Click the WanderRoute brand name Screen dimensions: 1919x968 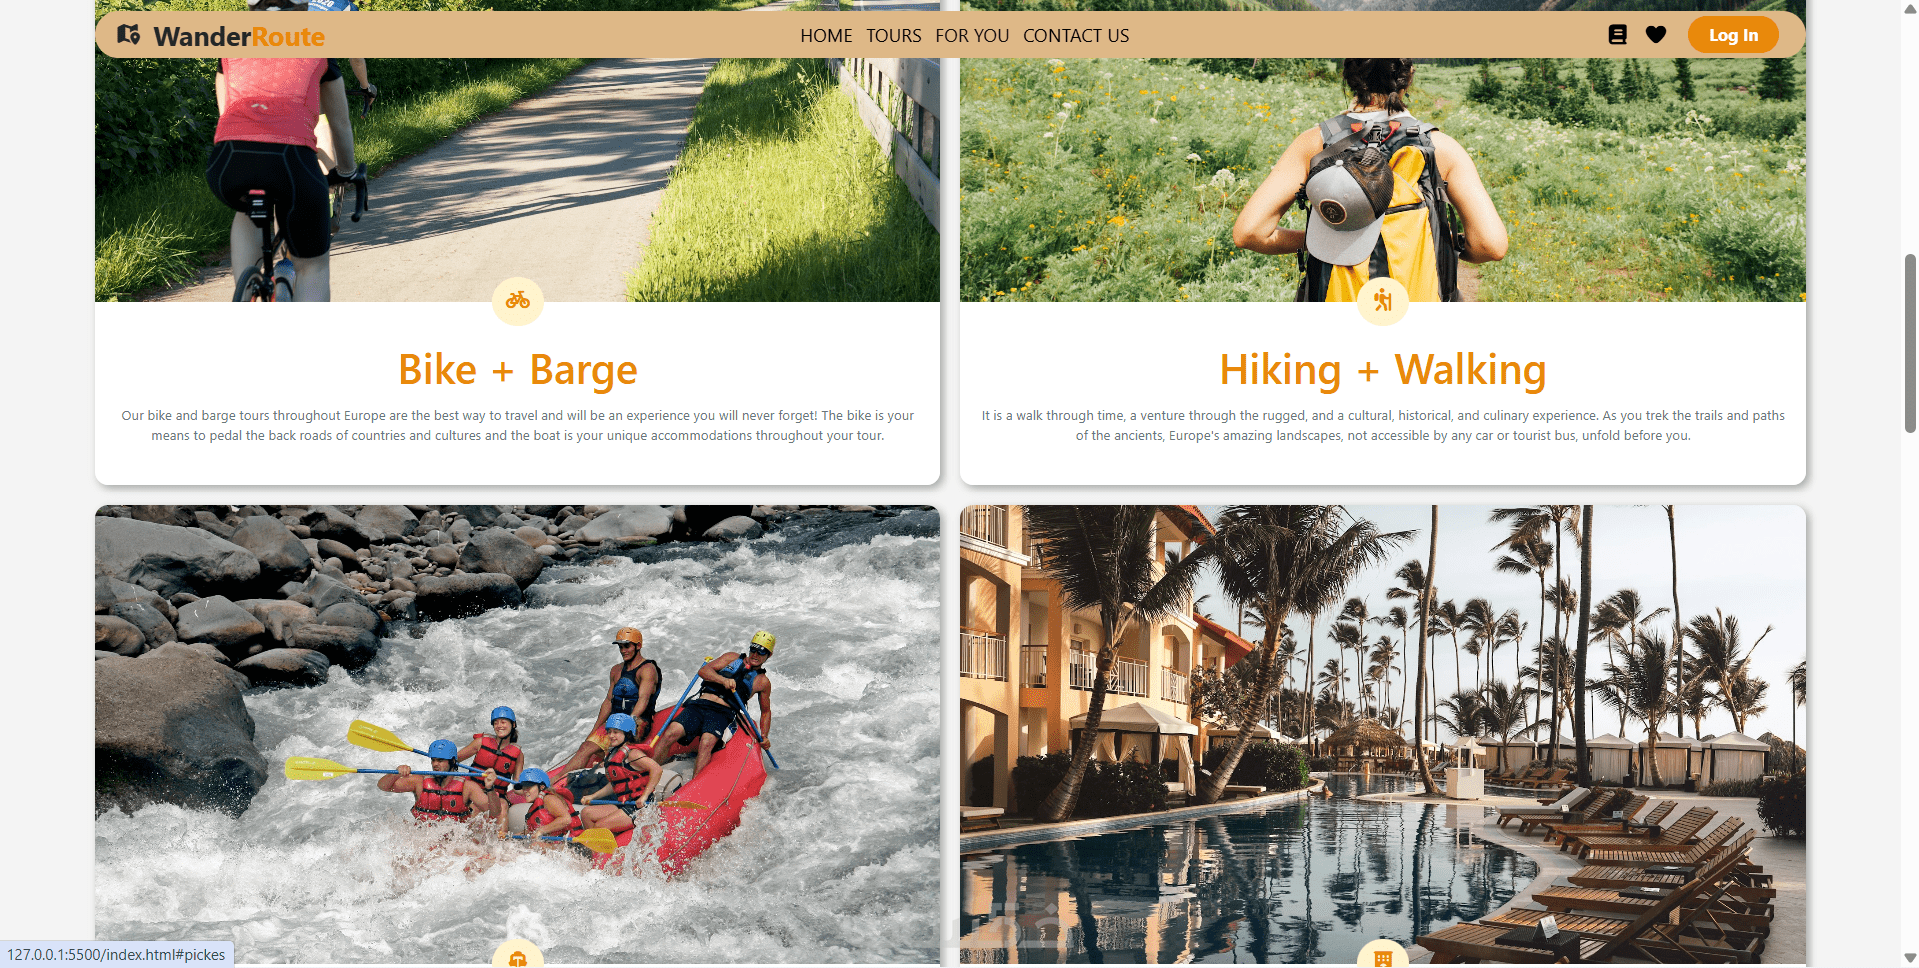click(x=239, y=37)
